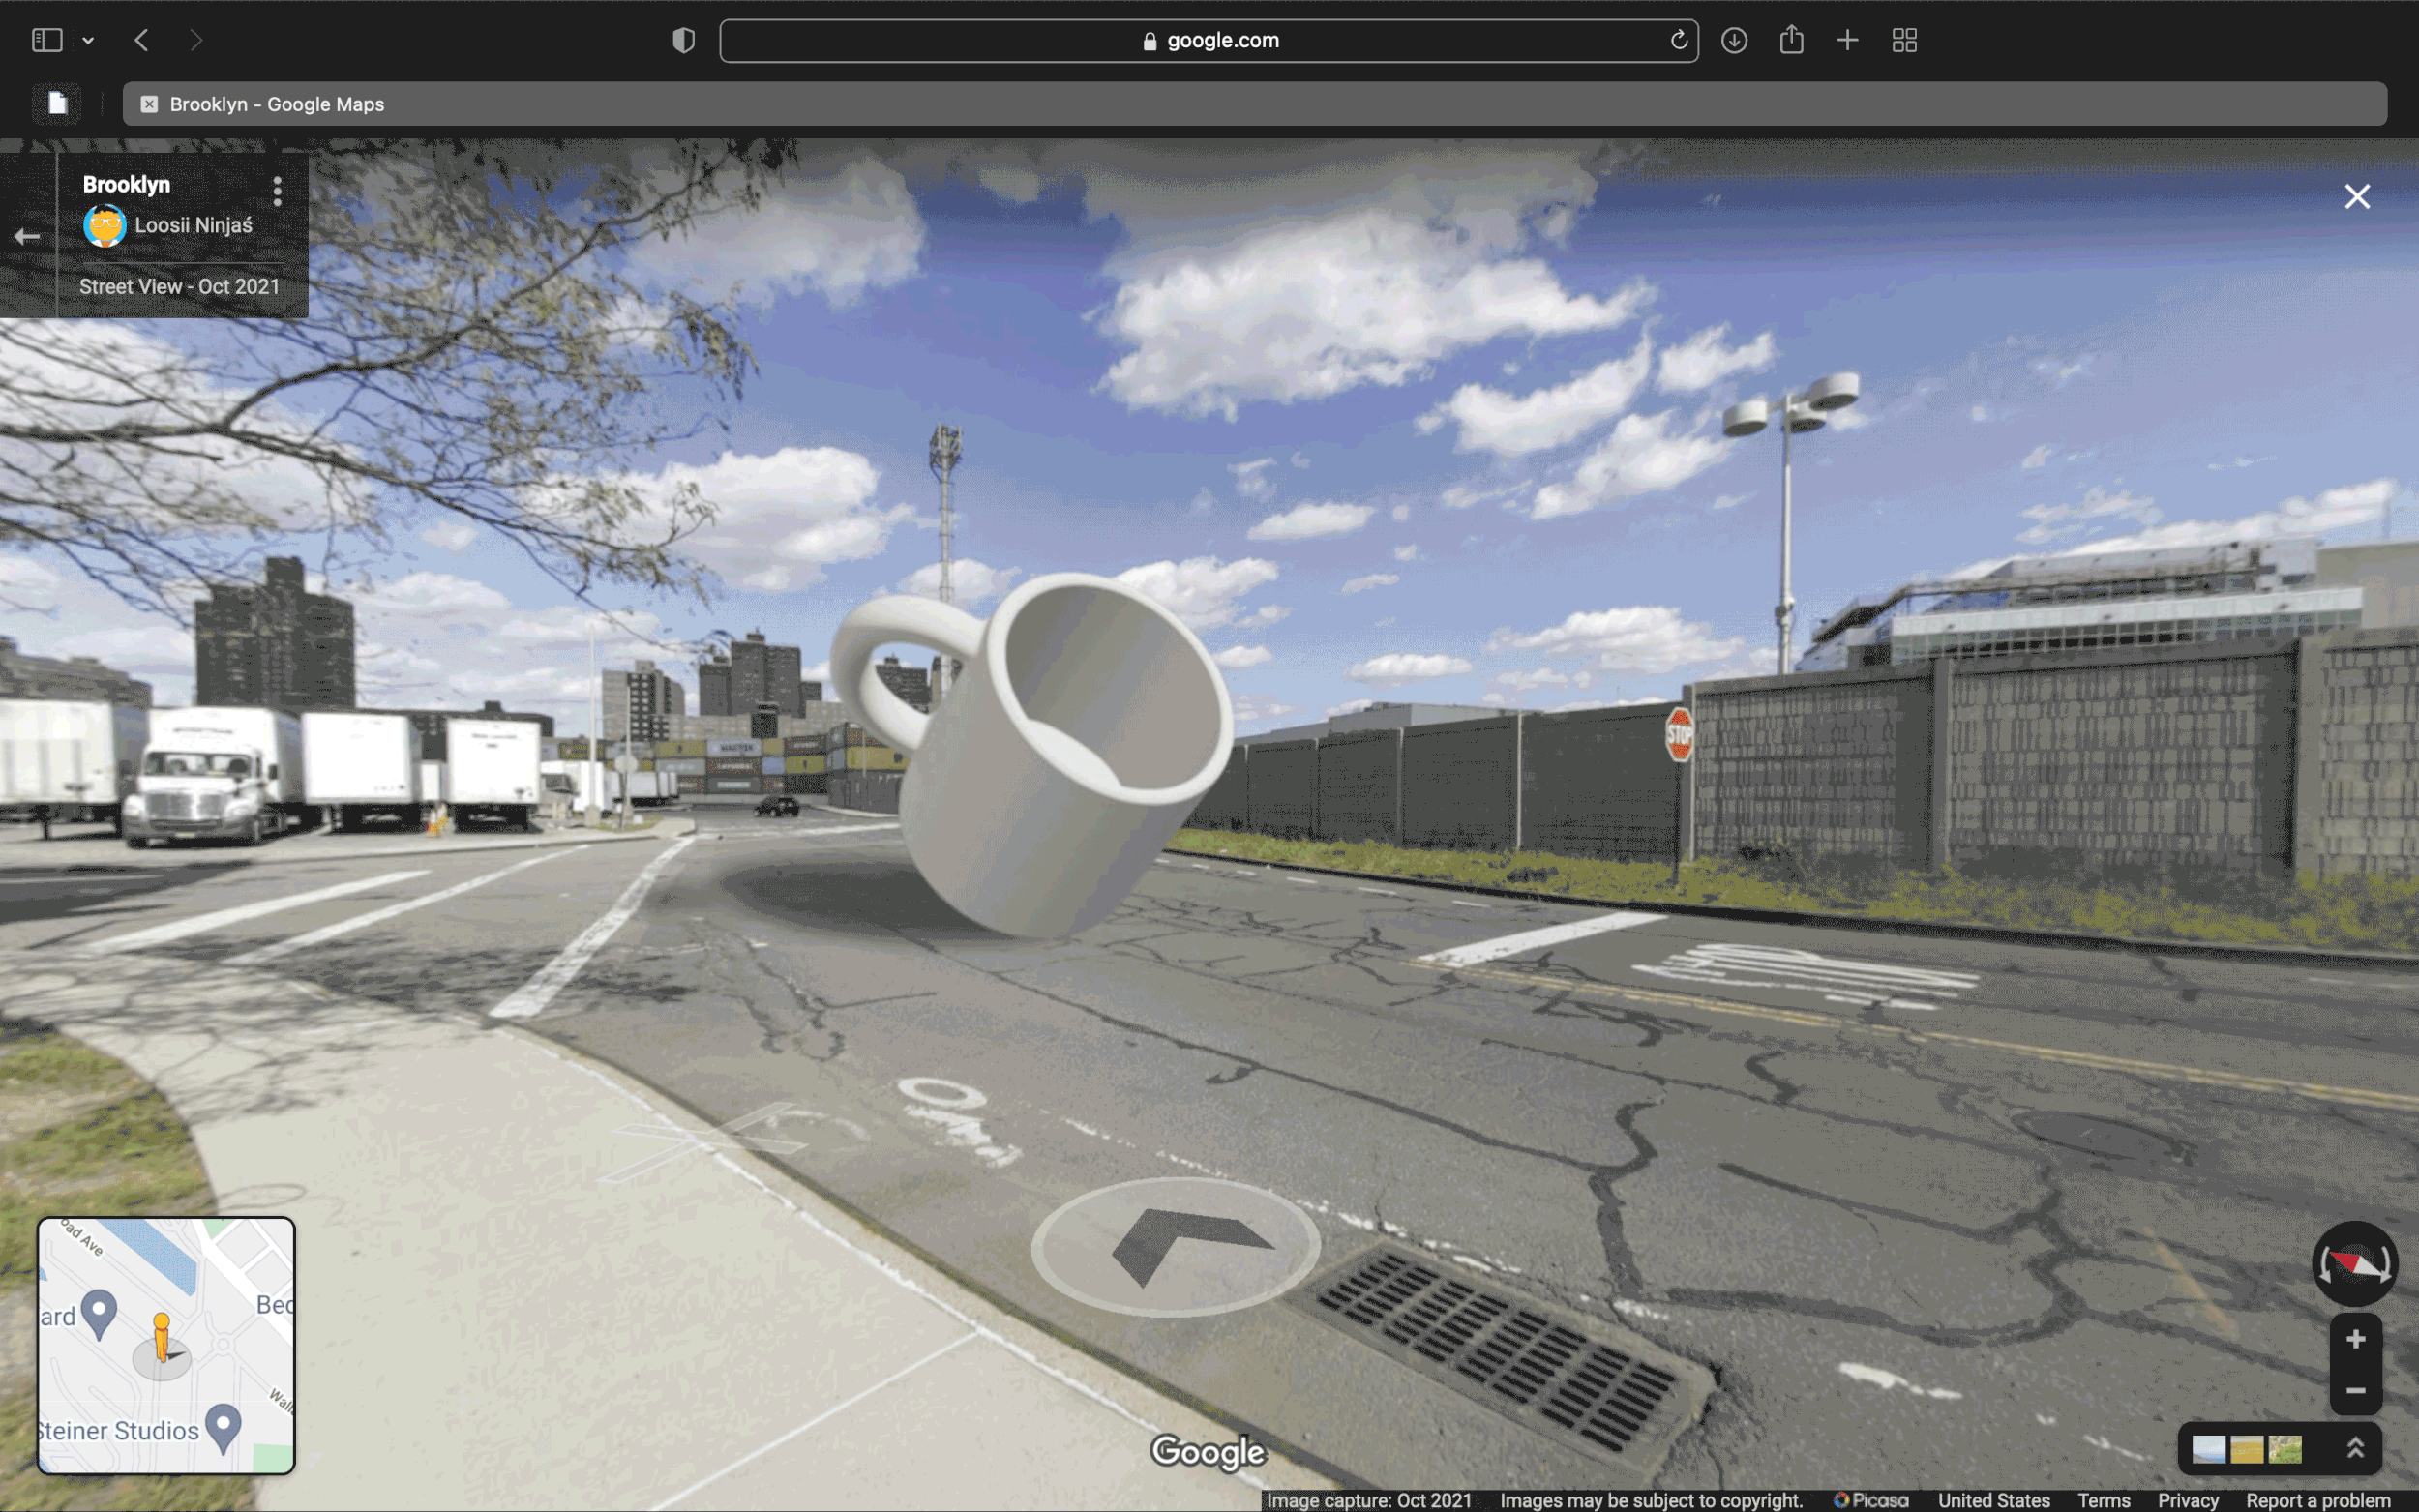The width and height of the screenshot is (2419, 1512).
Task: Zoom out with the minus button
Action: click(2355, 1390)
